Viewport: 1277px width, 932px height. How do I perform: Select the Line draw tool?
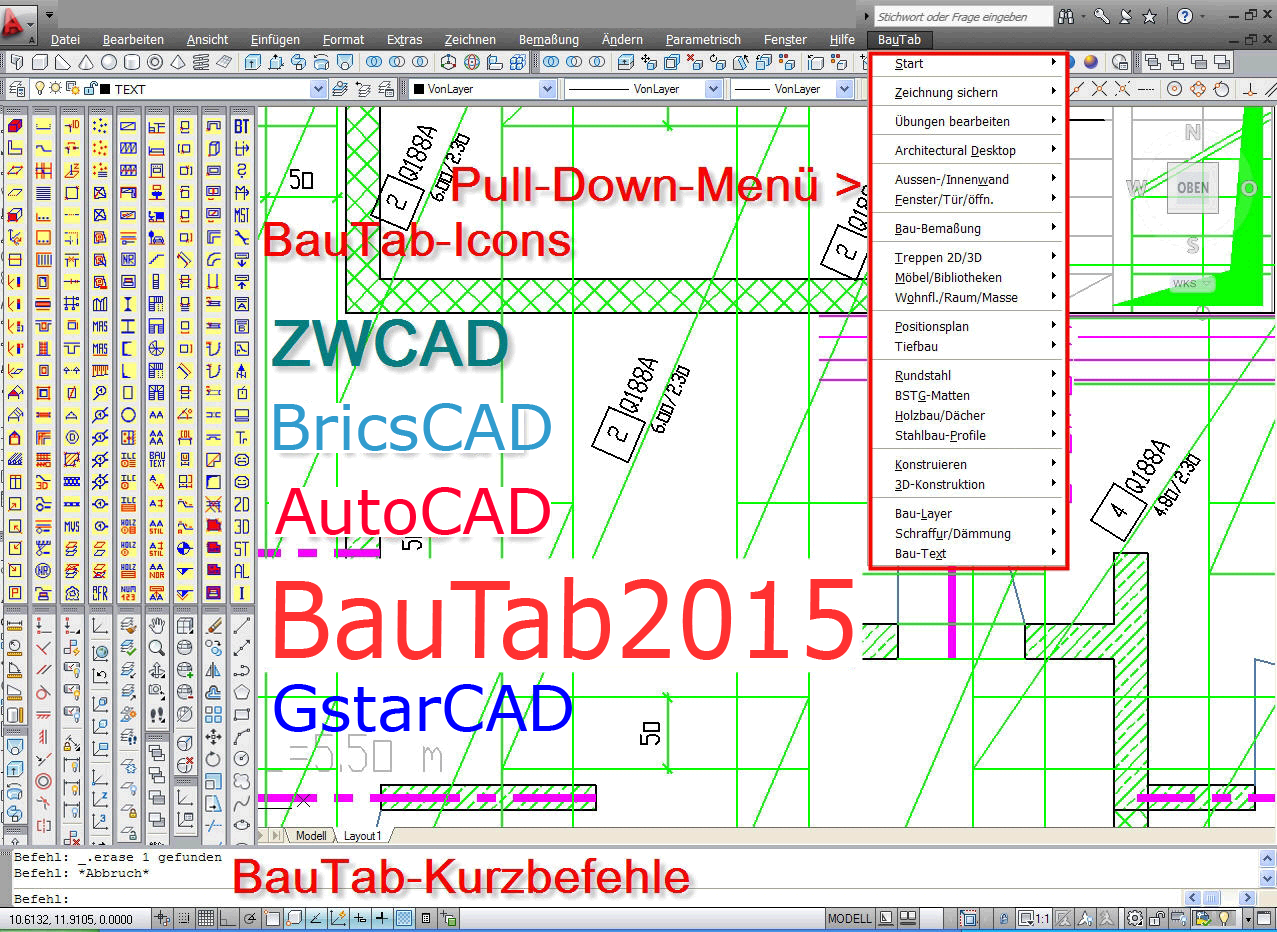pos(242,626)
